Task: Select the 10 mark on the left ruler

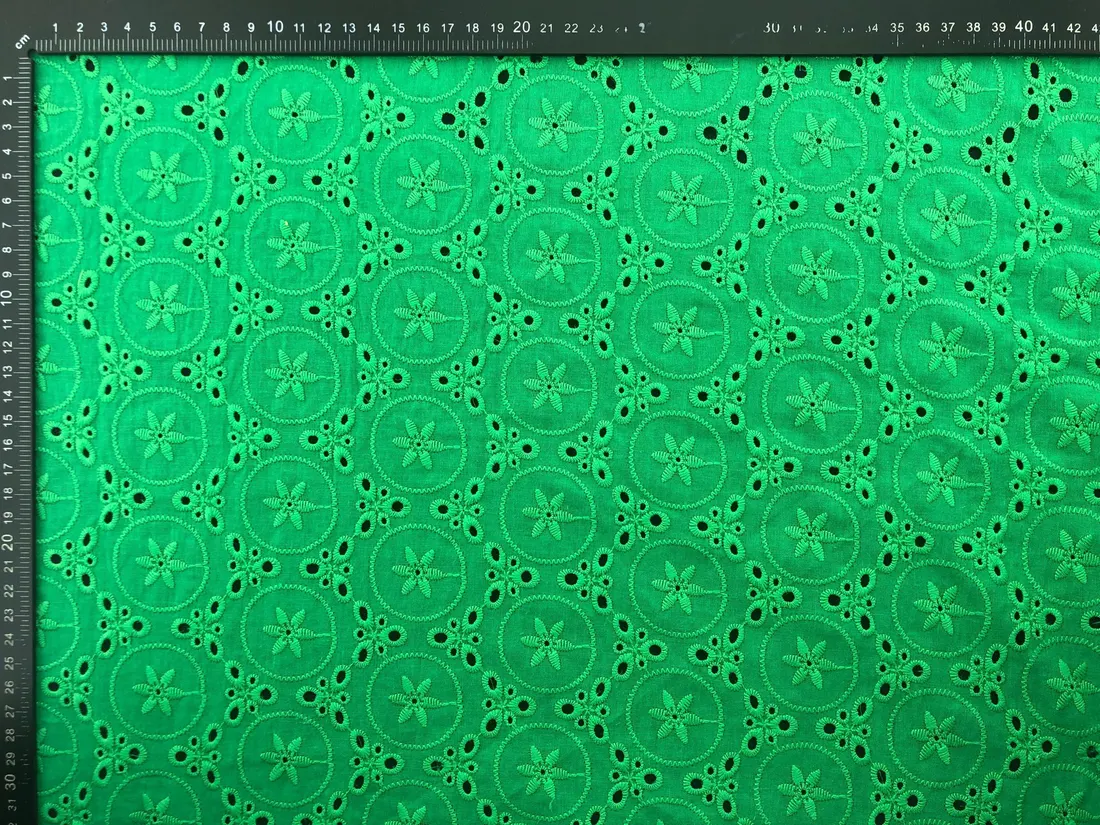Action: pos(7,296)
